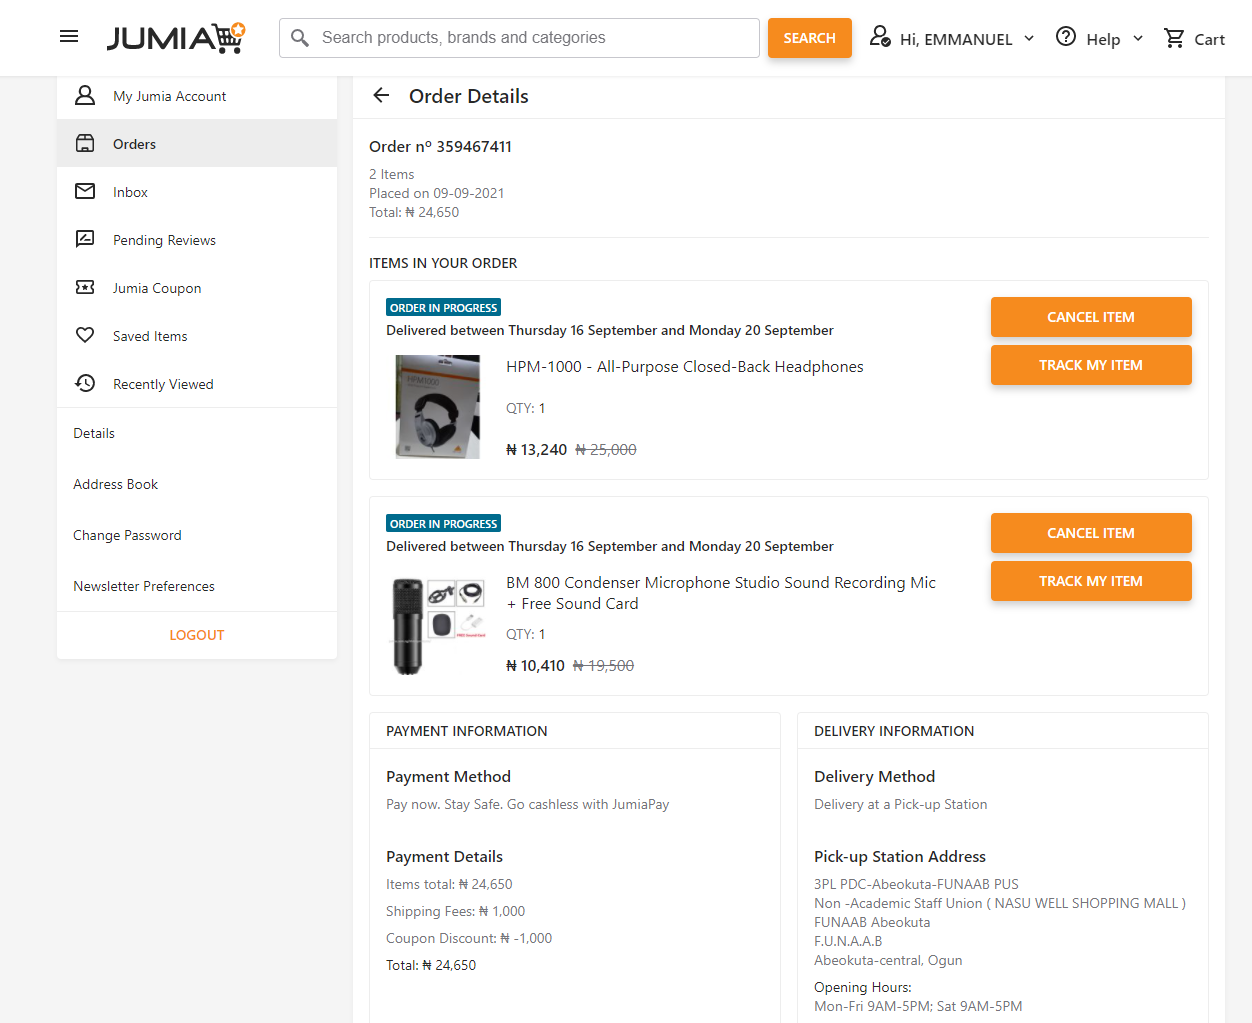This screenshot has width=1252, height=1023.
Task: Focus the product search input field
Action: pos(520,38)
